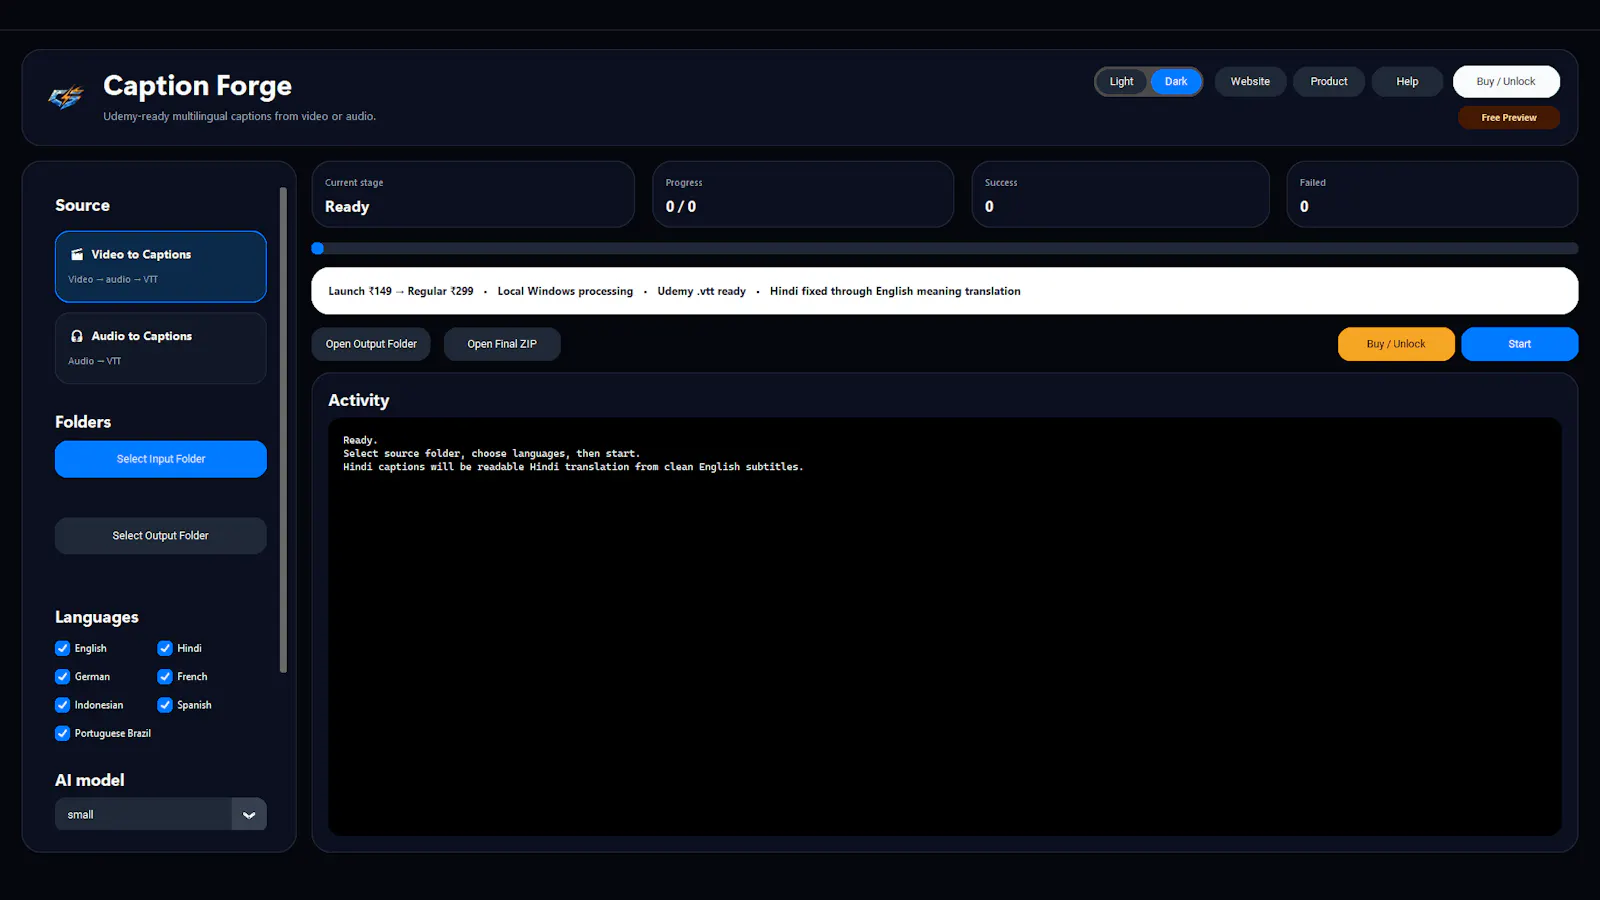Image resolution: width=1600 pixels, height=900 pixels.
Task: Open the Product menu item
Action: pos(1329,81)
